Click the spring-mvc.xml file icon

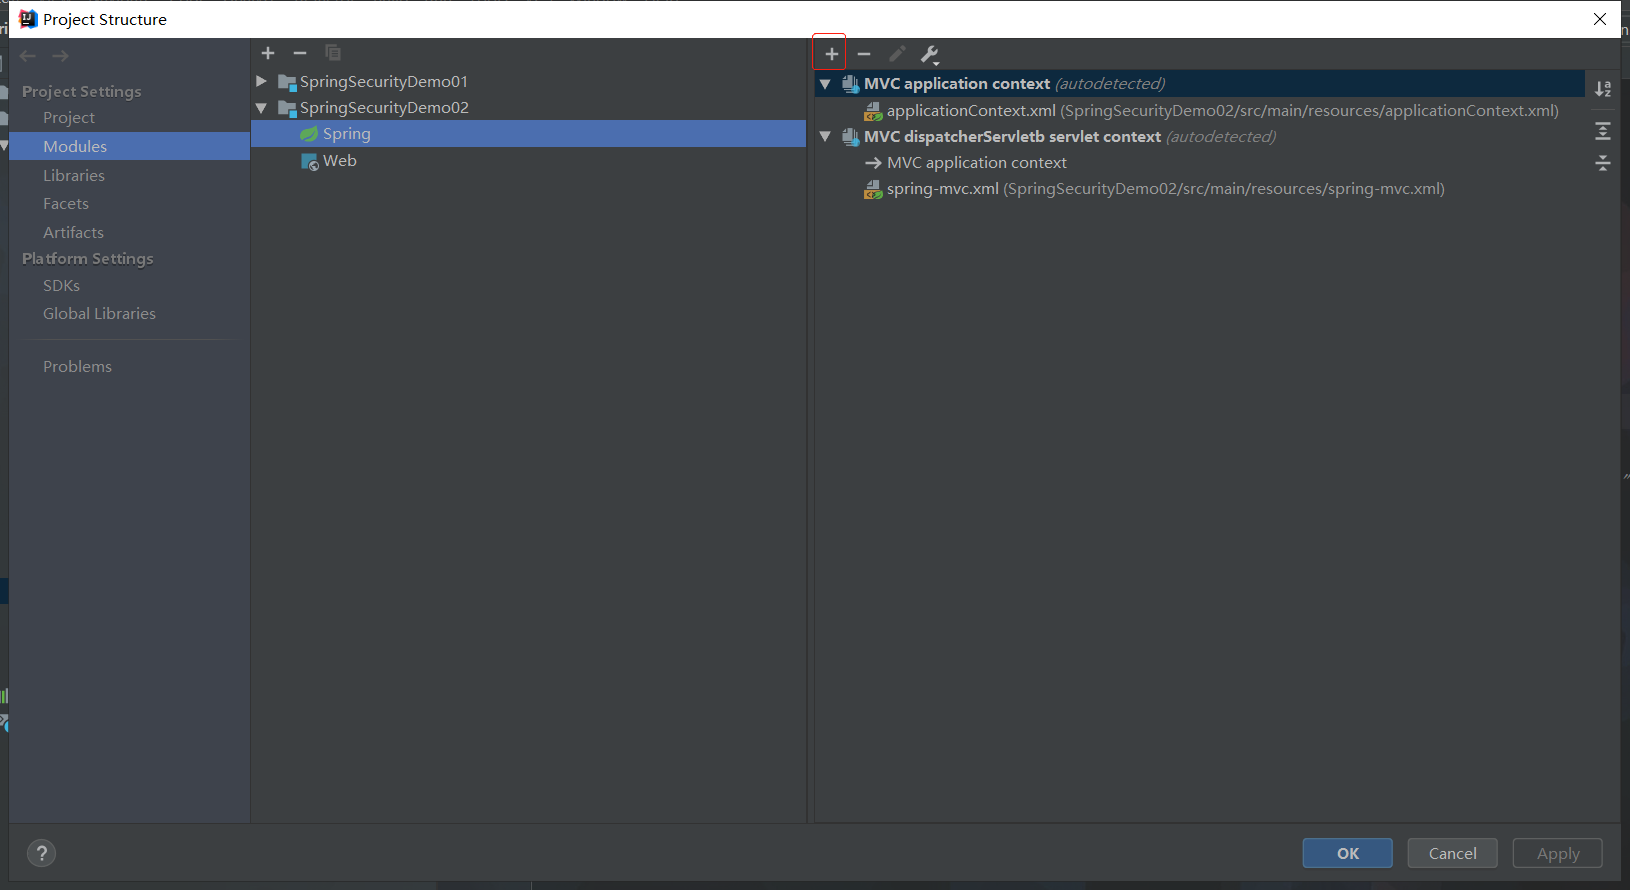(x=873, y=189)
